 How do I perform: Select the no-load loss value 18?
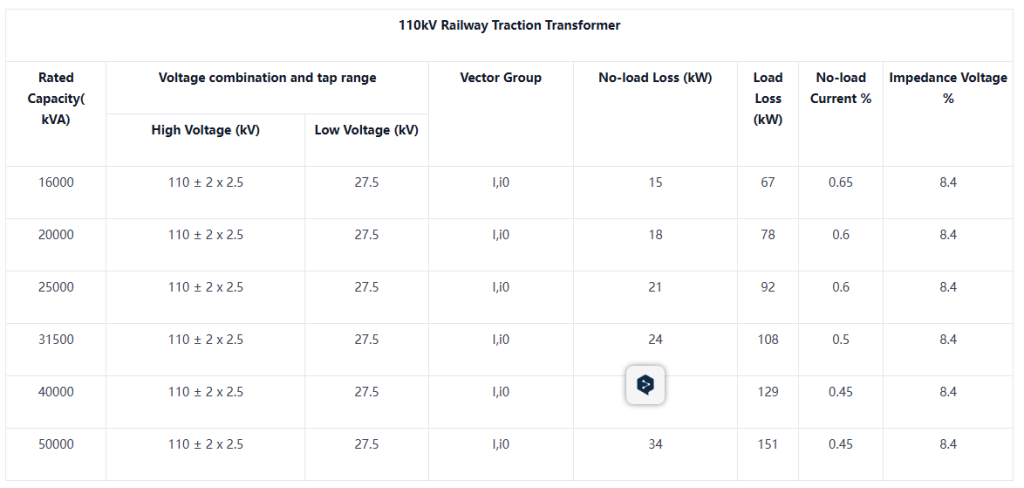655,235
